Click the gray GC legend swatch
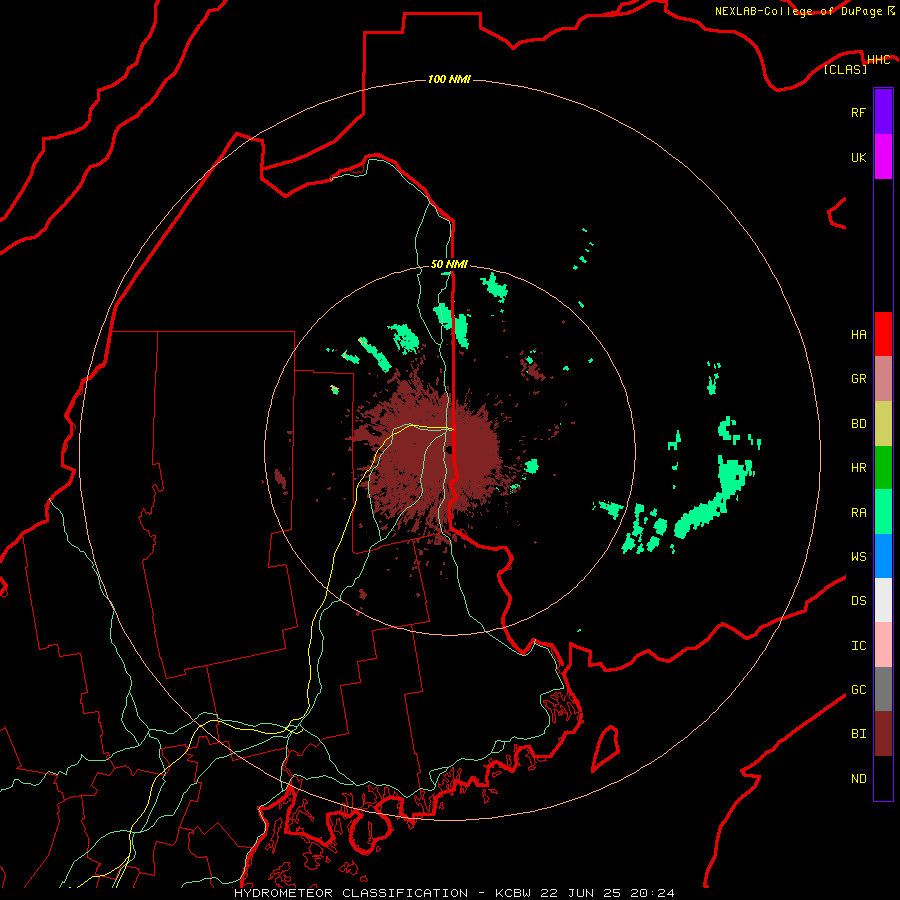This screenshot has height=900, width=900. (883, 689)
